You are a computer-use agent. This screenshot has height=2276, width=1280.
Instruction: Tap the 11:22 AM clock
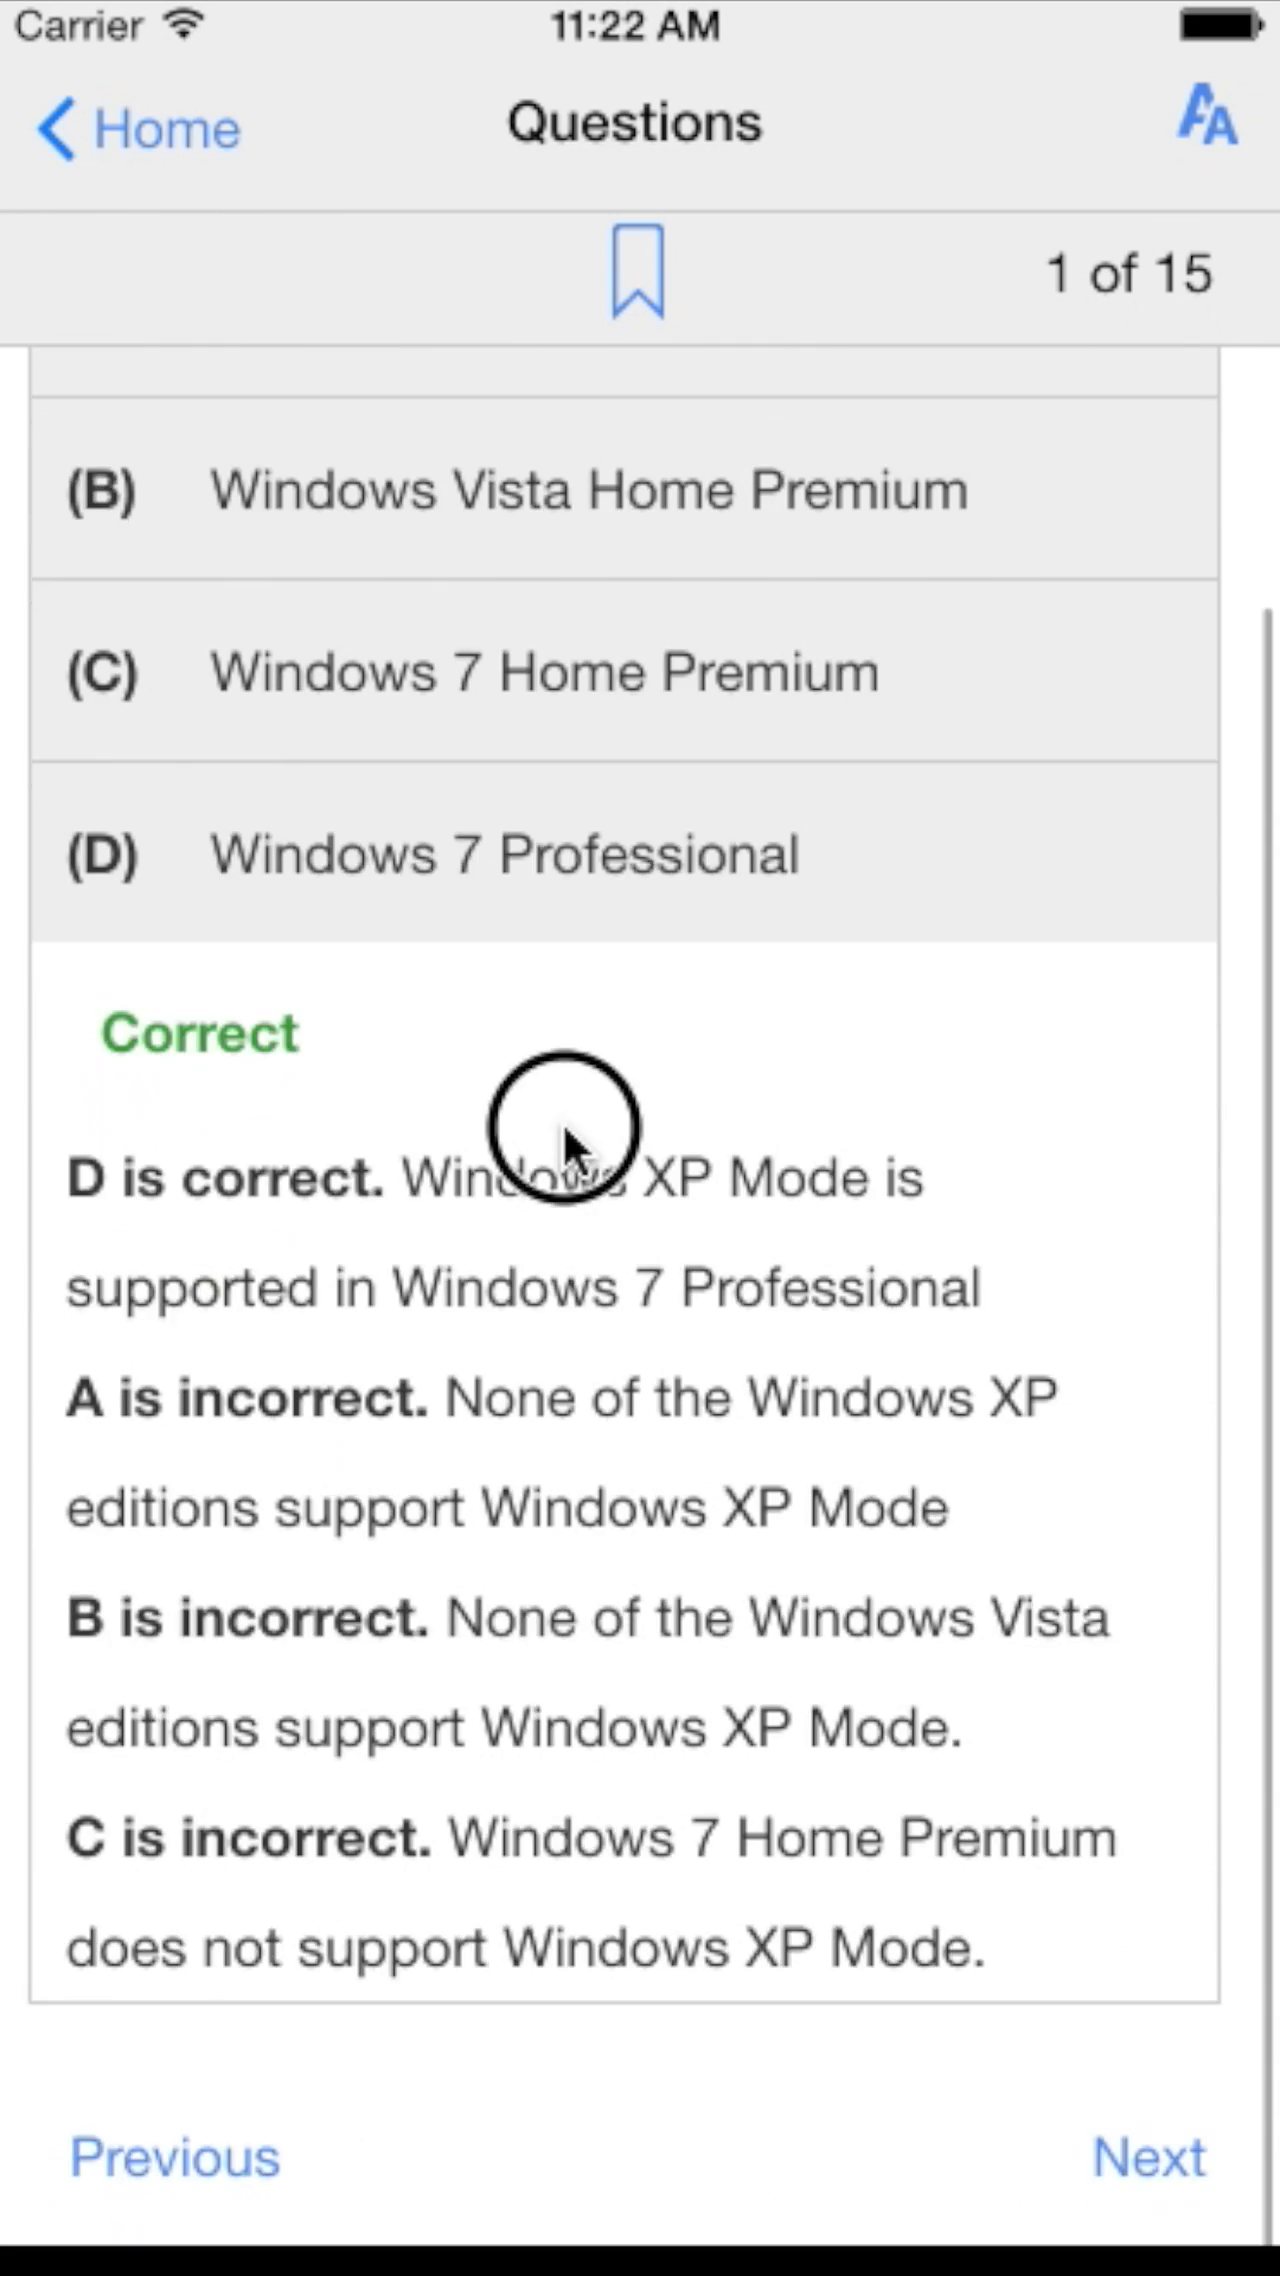(635, 25)
